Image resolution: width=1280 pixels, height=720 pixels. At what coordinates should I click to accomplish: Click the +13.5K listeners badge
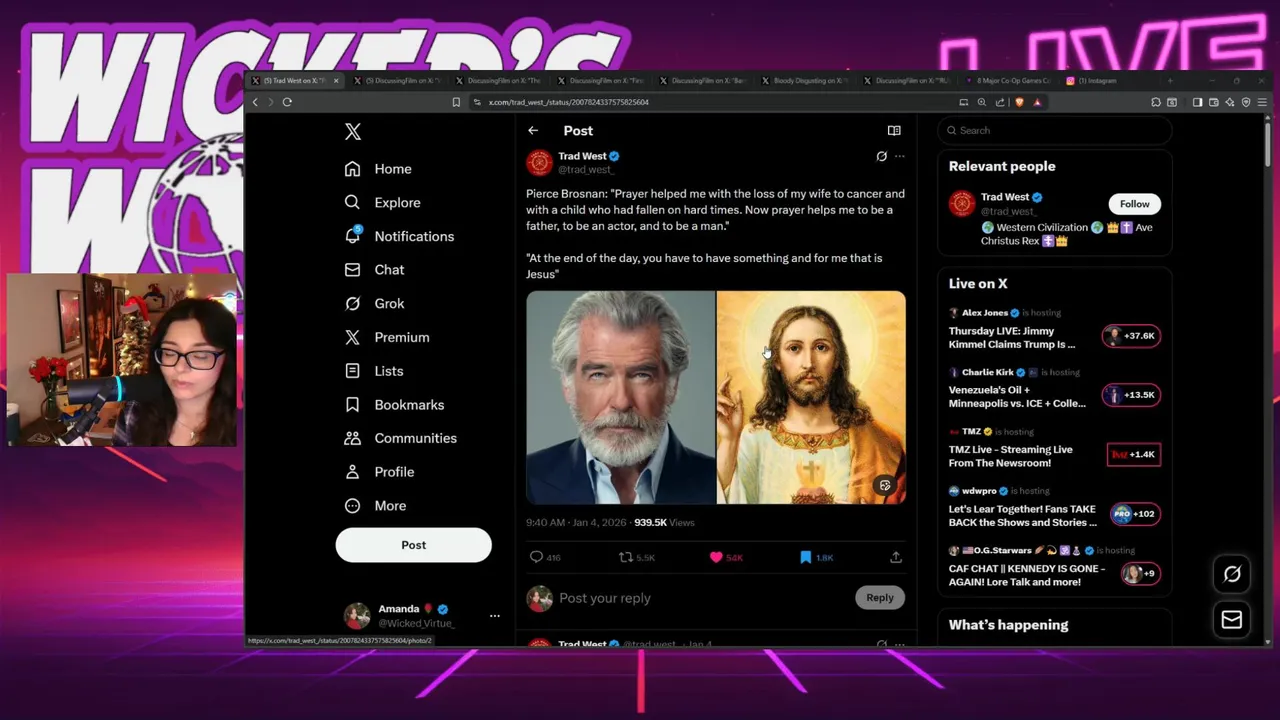pyautogui.click(x=1131, y=395)
